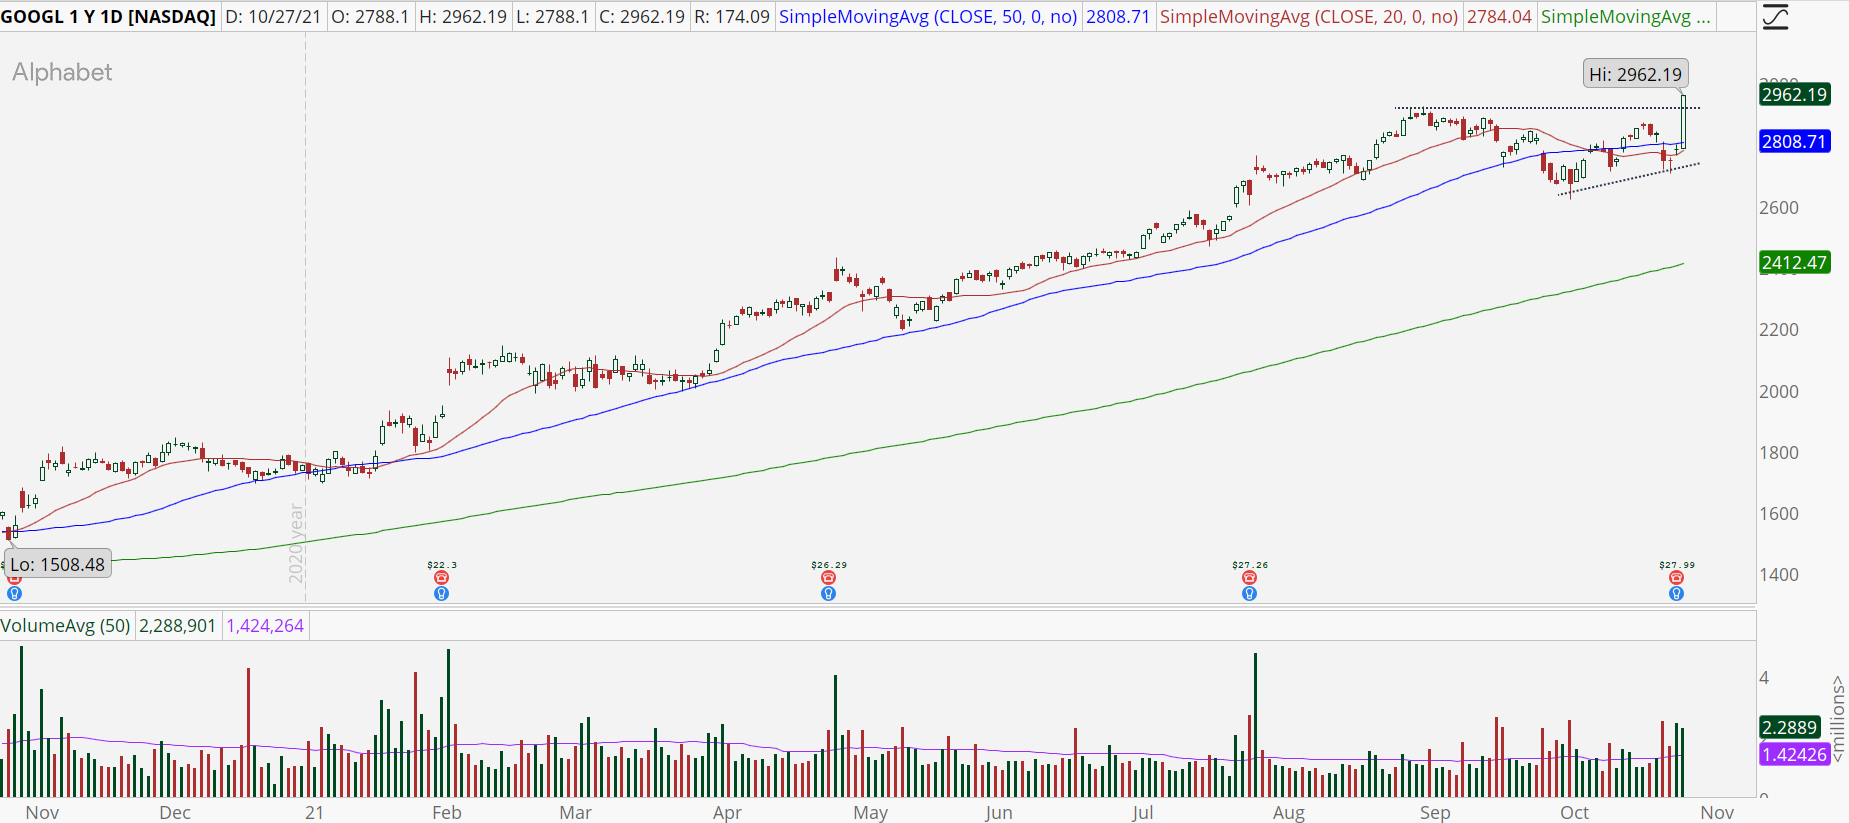Select the L: 2788.1 low value
The height and width of the screenshot is (823, 1849).
(x=552, y=17)
